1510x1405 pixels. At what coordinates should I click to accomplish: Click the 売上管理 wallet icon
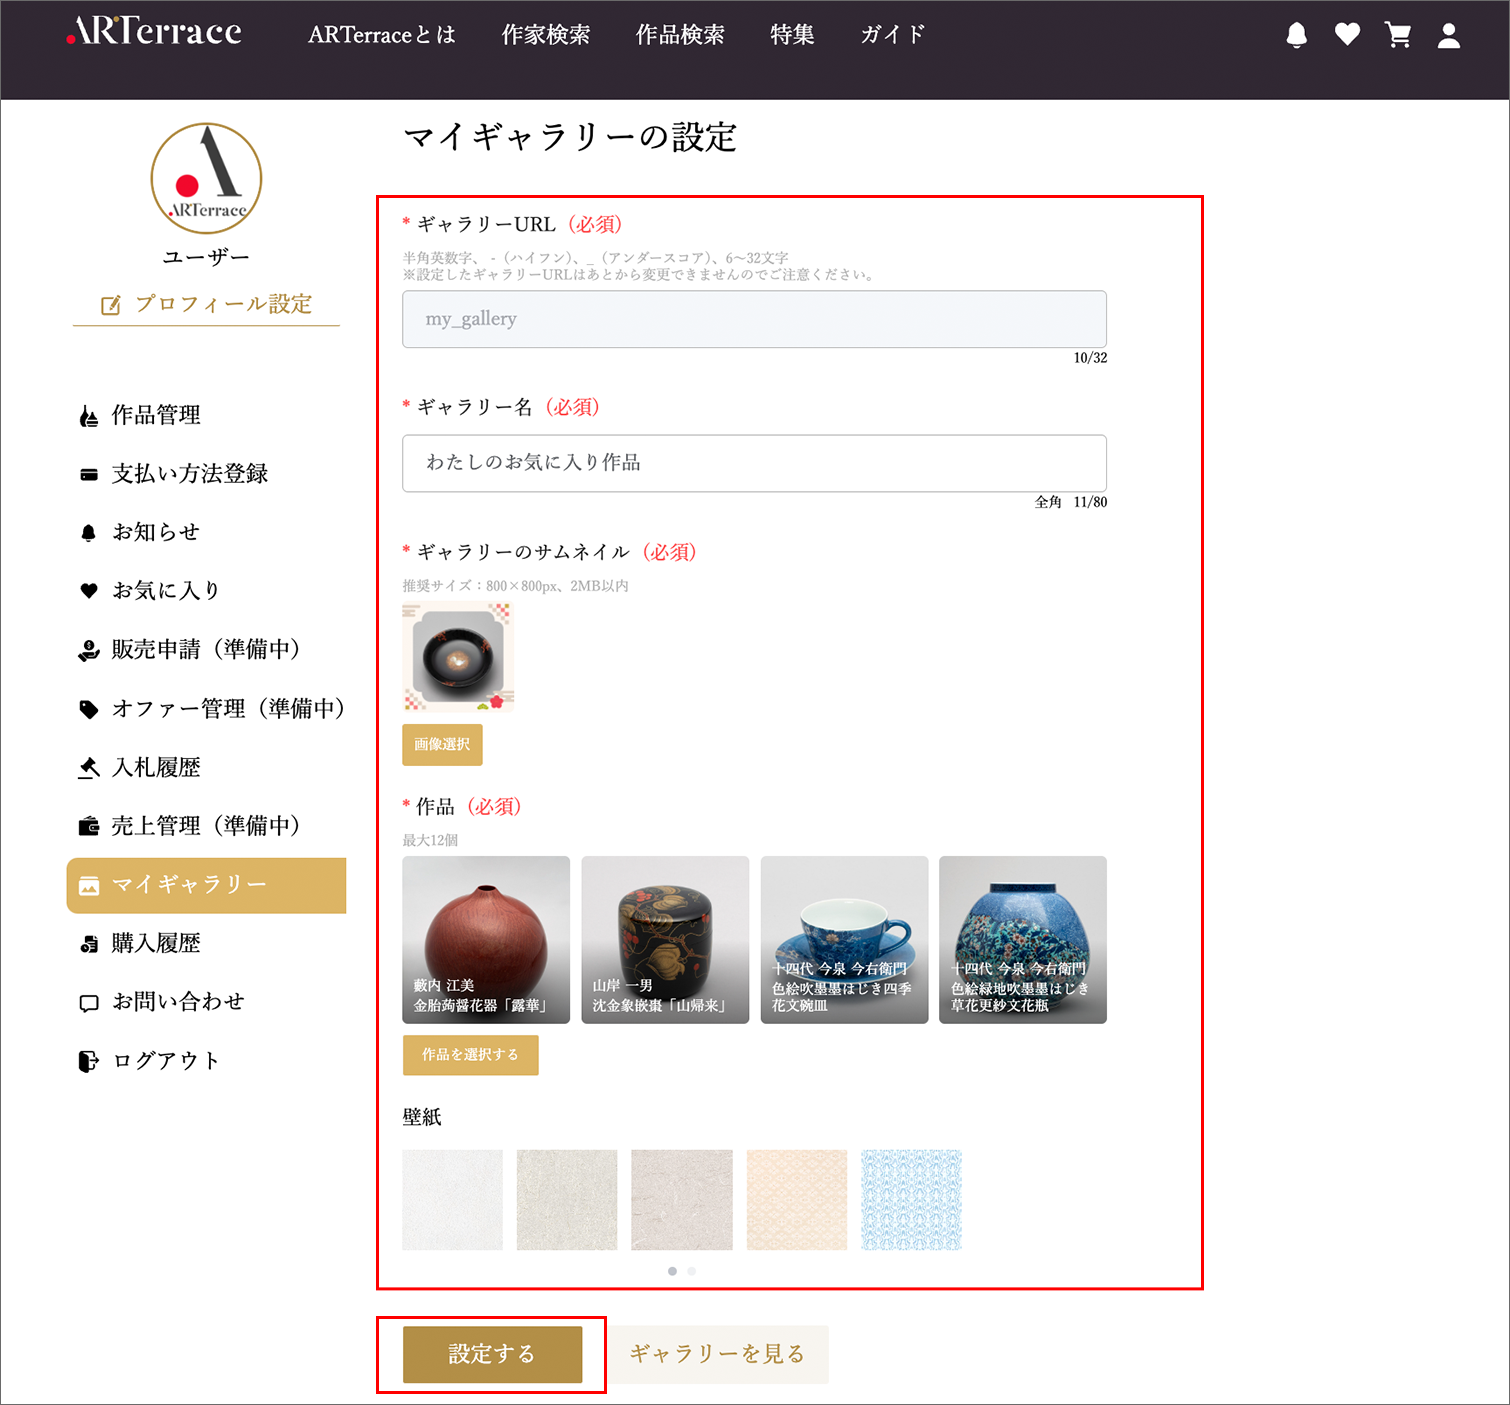click(x=89, y=826)
